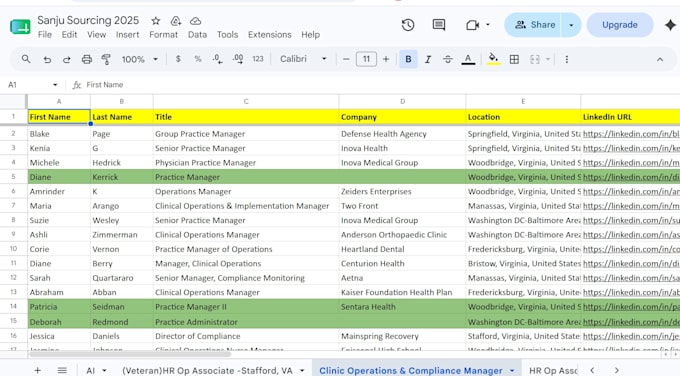680x376 pixels.
Task: Expand the name box dropdown arrow
Action: point(55,85)
